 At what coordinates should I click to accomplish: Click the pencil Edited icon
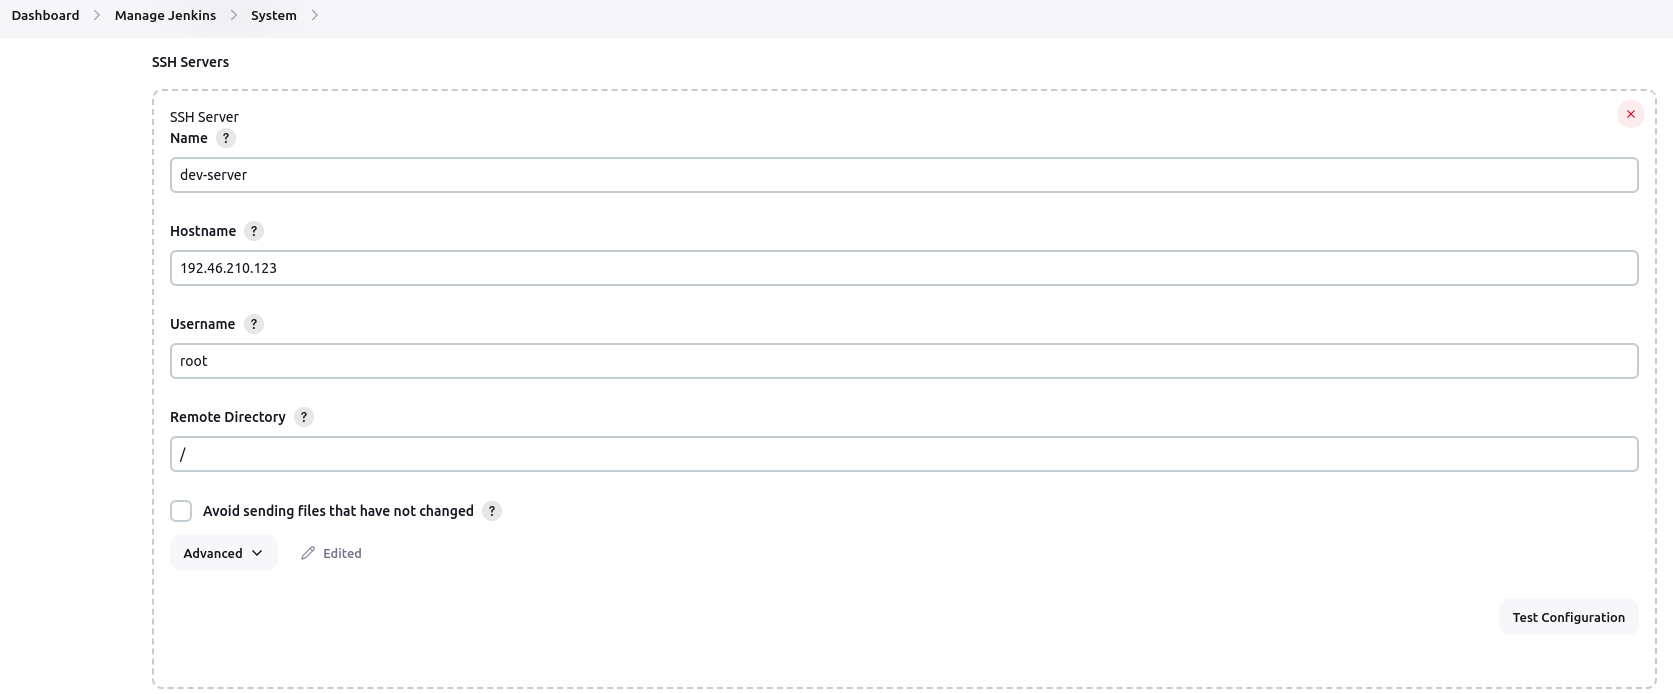click(308, 553)
